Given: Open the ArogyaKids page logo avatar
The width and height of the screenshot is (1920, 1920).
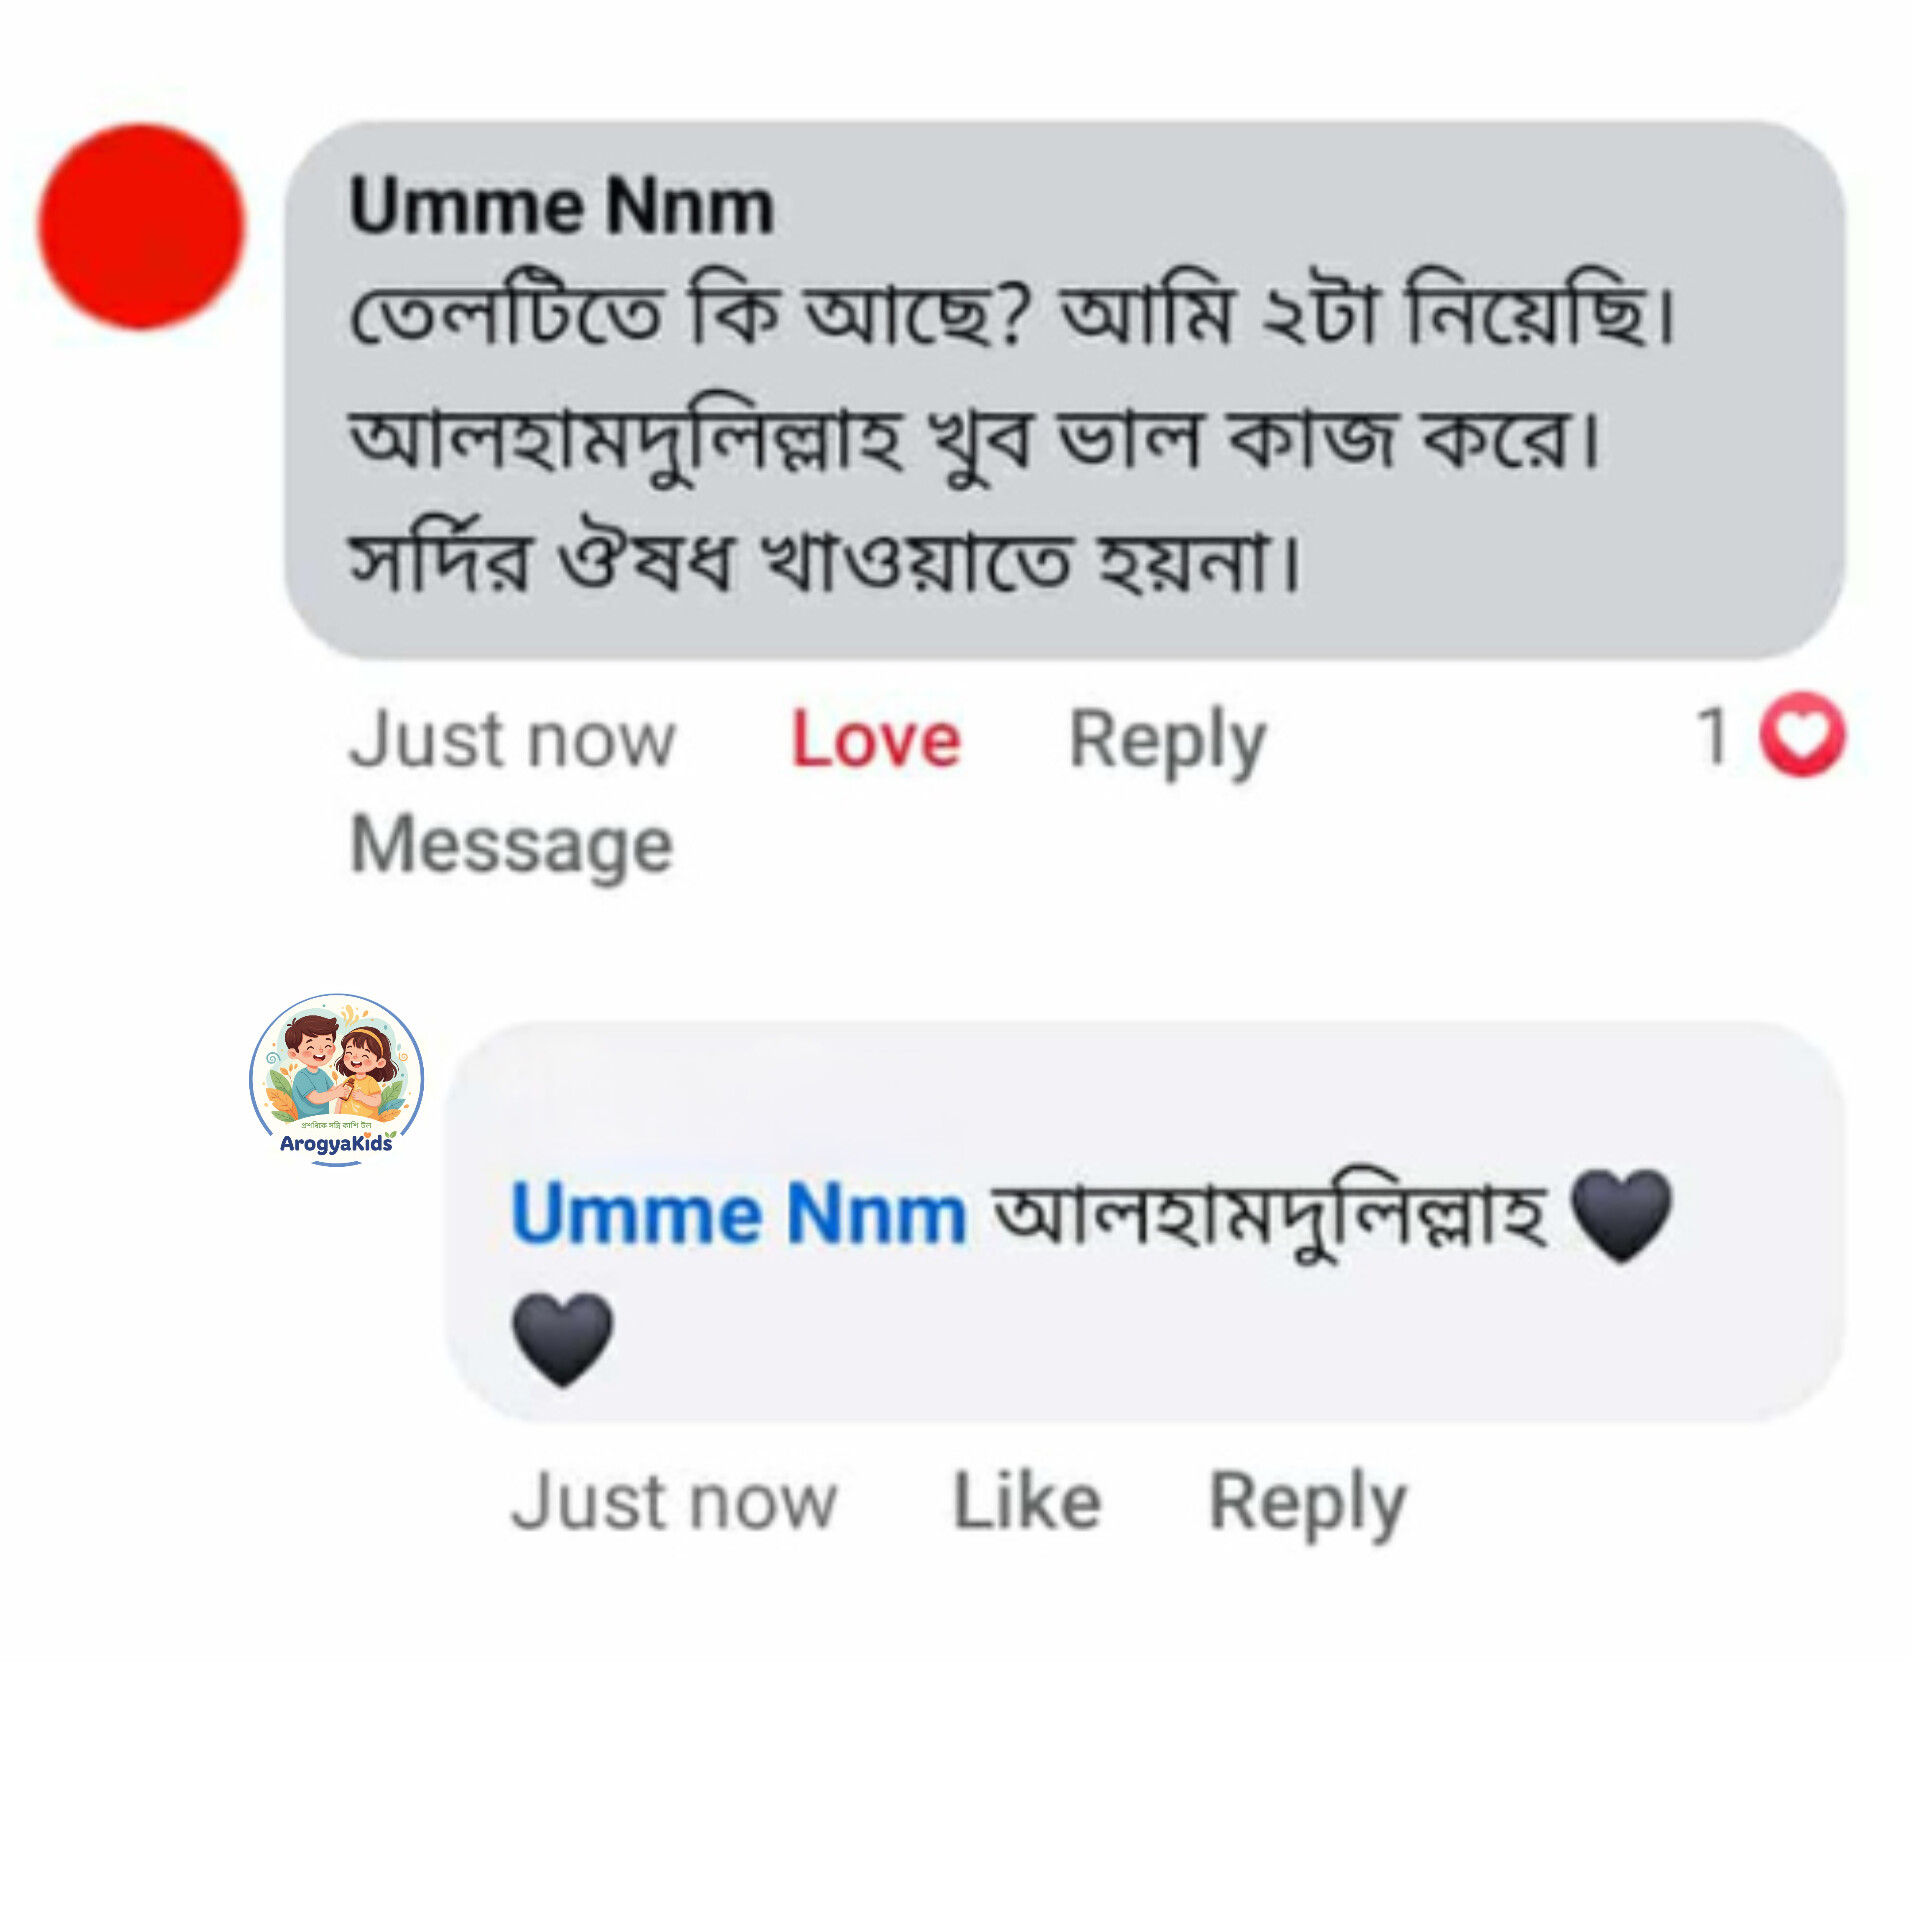Looking at the screenshot, I should (337, 1079).
